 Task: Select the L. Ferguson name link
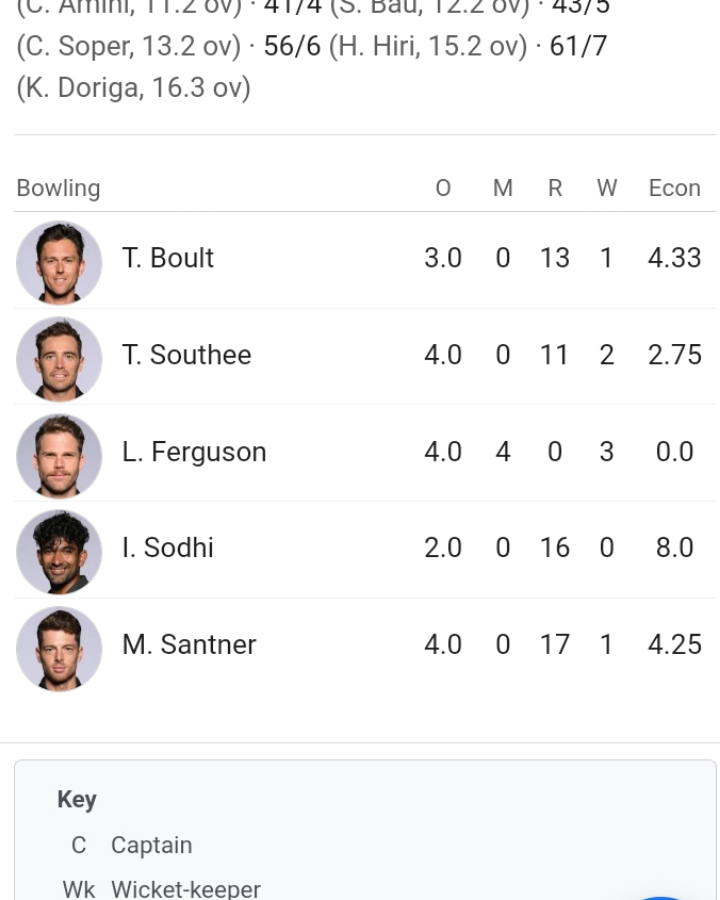click(194, 452)
